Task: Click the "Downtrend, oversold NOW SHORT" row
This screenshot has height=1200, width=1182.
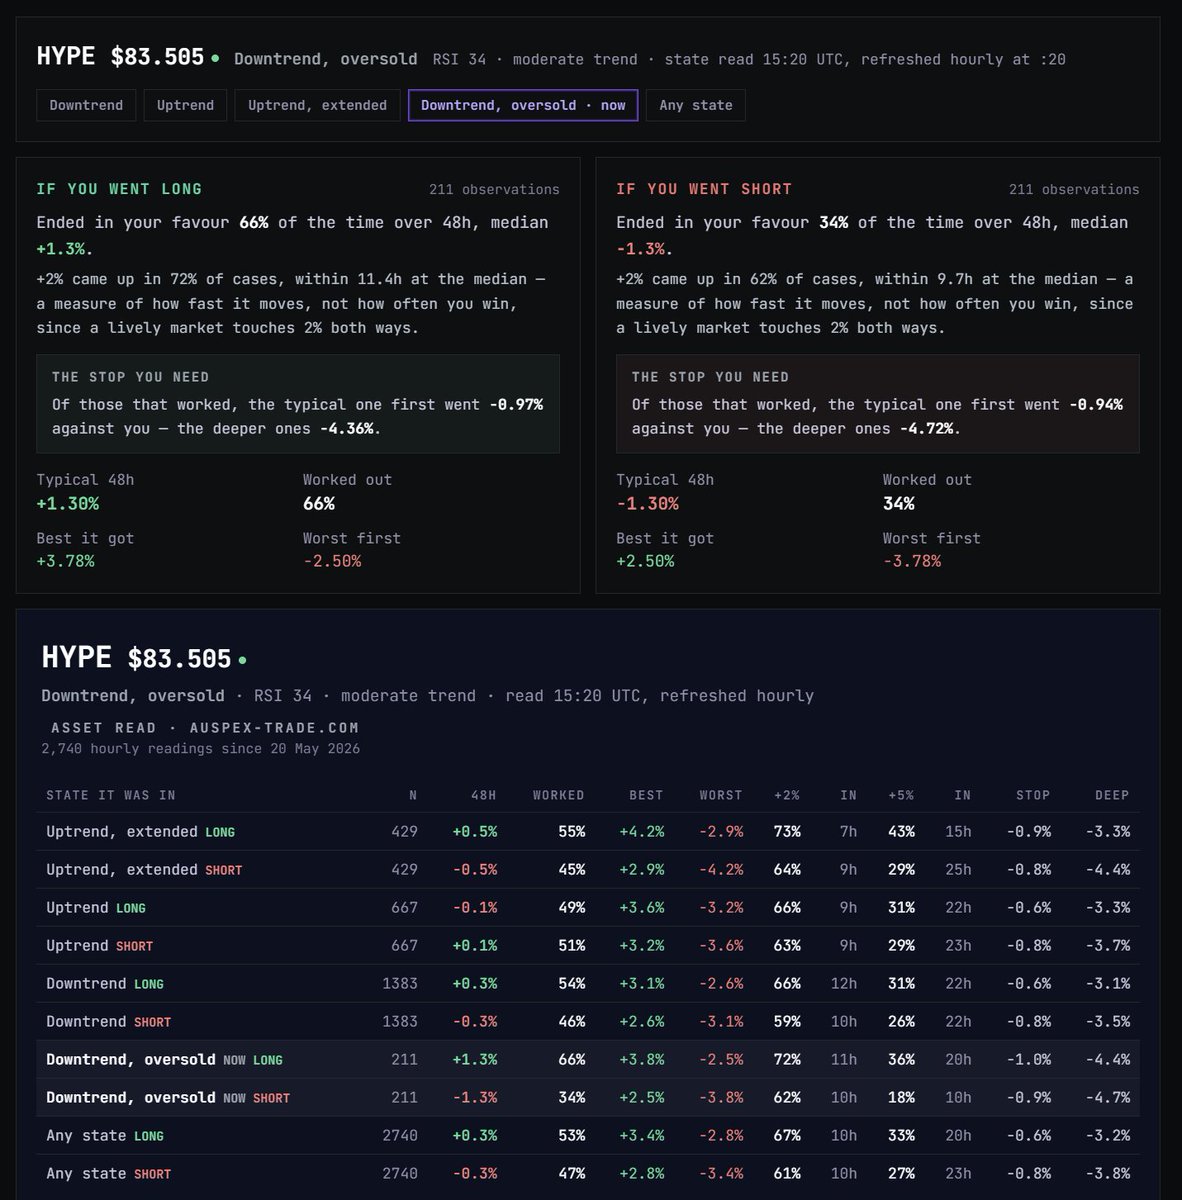Action: (x=588, y=1098)
